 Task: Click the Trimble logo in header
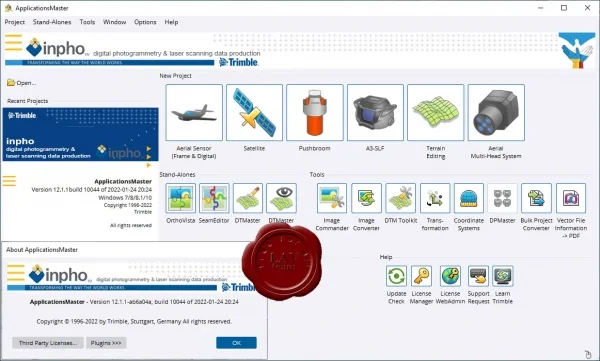pos(239,62)
